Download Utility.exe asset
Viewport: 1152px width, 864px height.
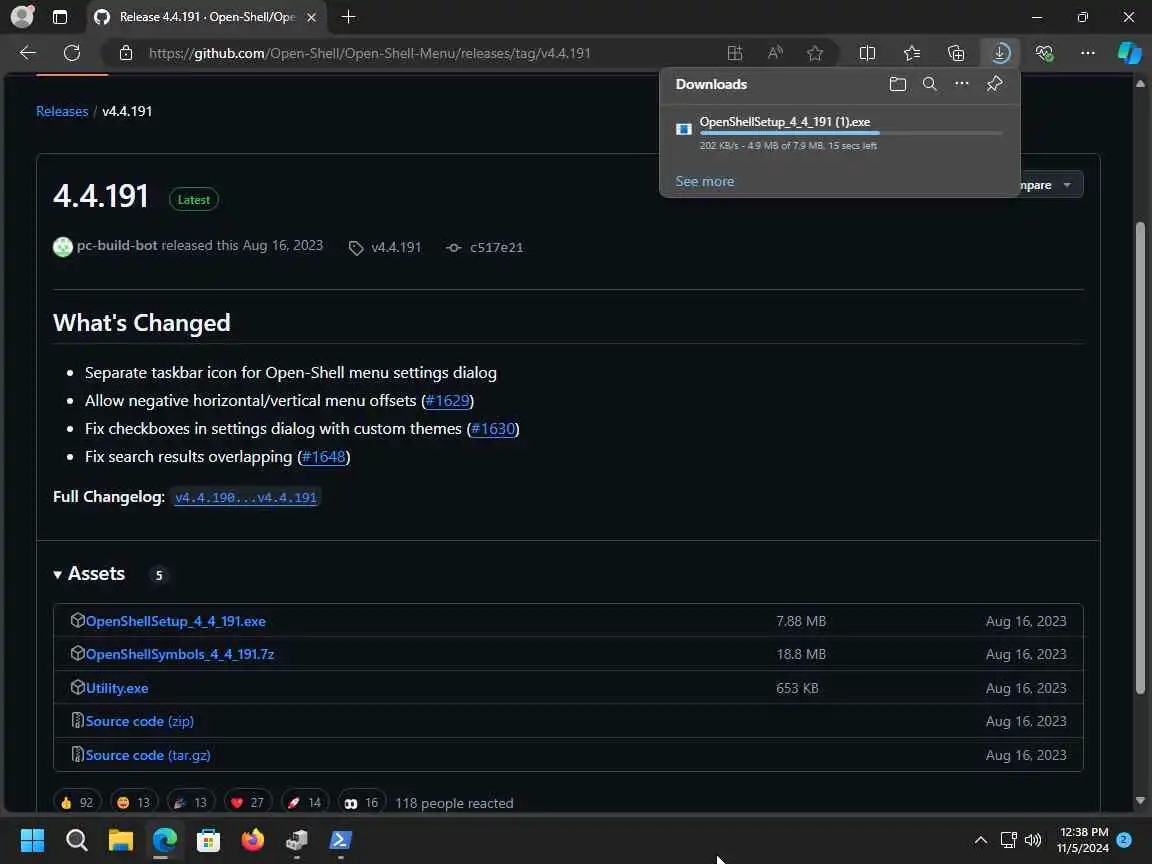tap(117, 688)
